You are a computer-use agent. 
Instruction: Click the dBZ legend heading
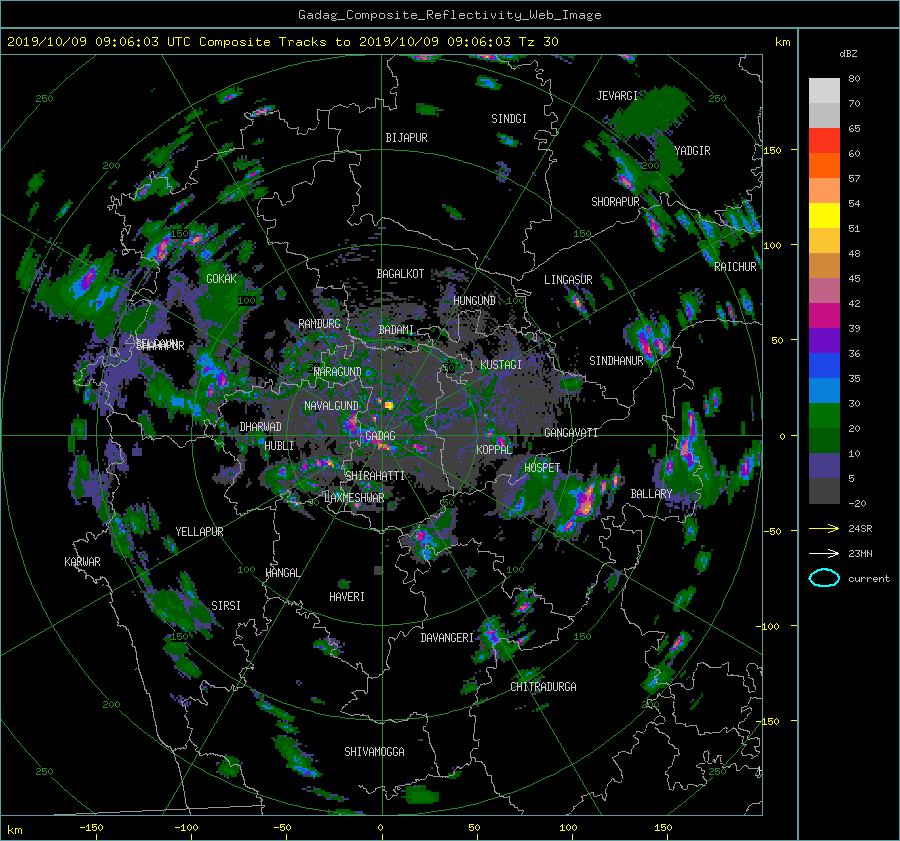848,54
